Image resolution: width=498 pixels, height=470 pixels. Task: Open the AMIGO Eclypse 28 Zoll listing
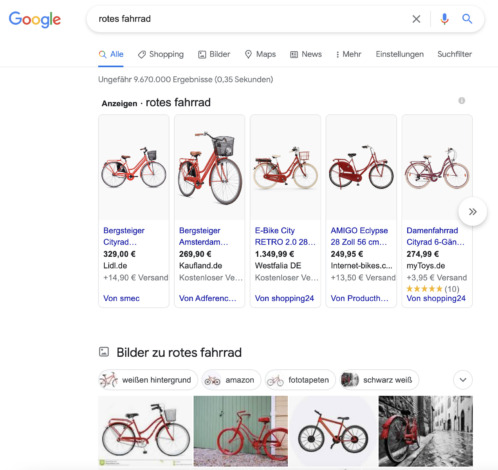[x=359, y=236]
